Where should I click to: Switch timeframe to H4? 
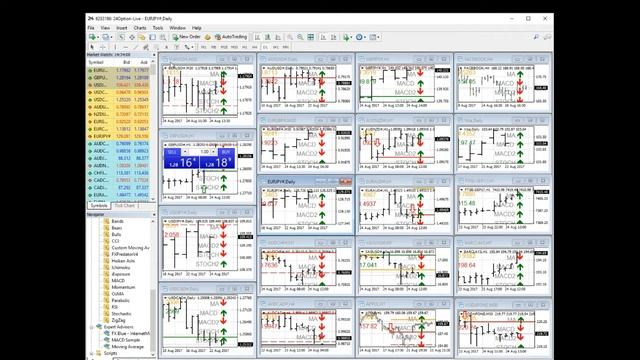coord(255,47)
